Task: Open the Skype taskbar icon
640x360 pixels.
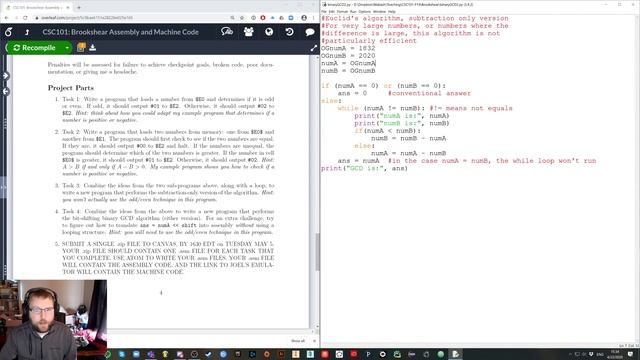Action: tap(122, 354)
